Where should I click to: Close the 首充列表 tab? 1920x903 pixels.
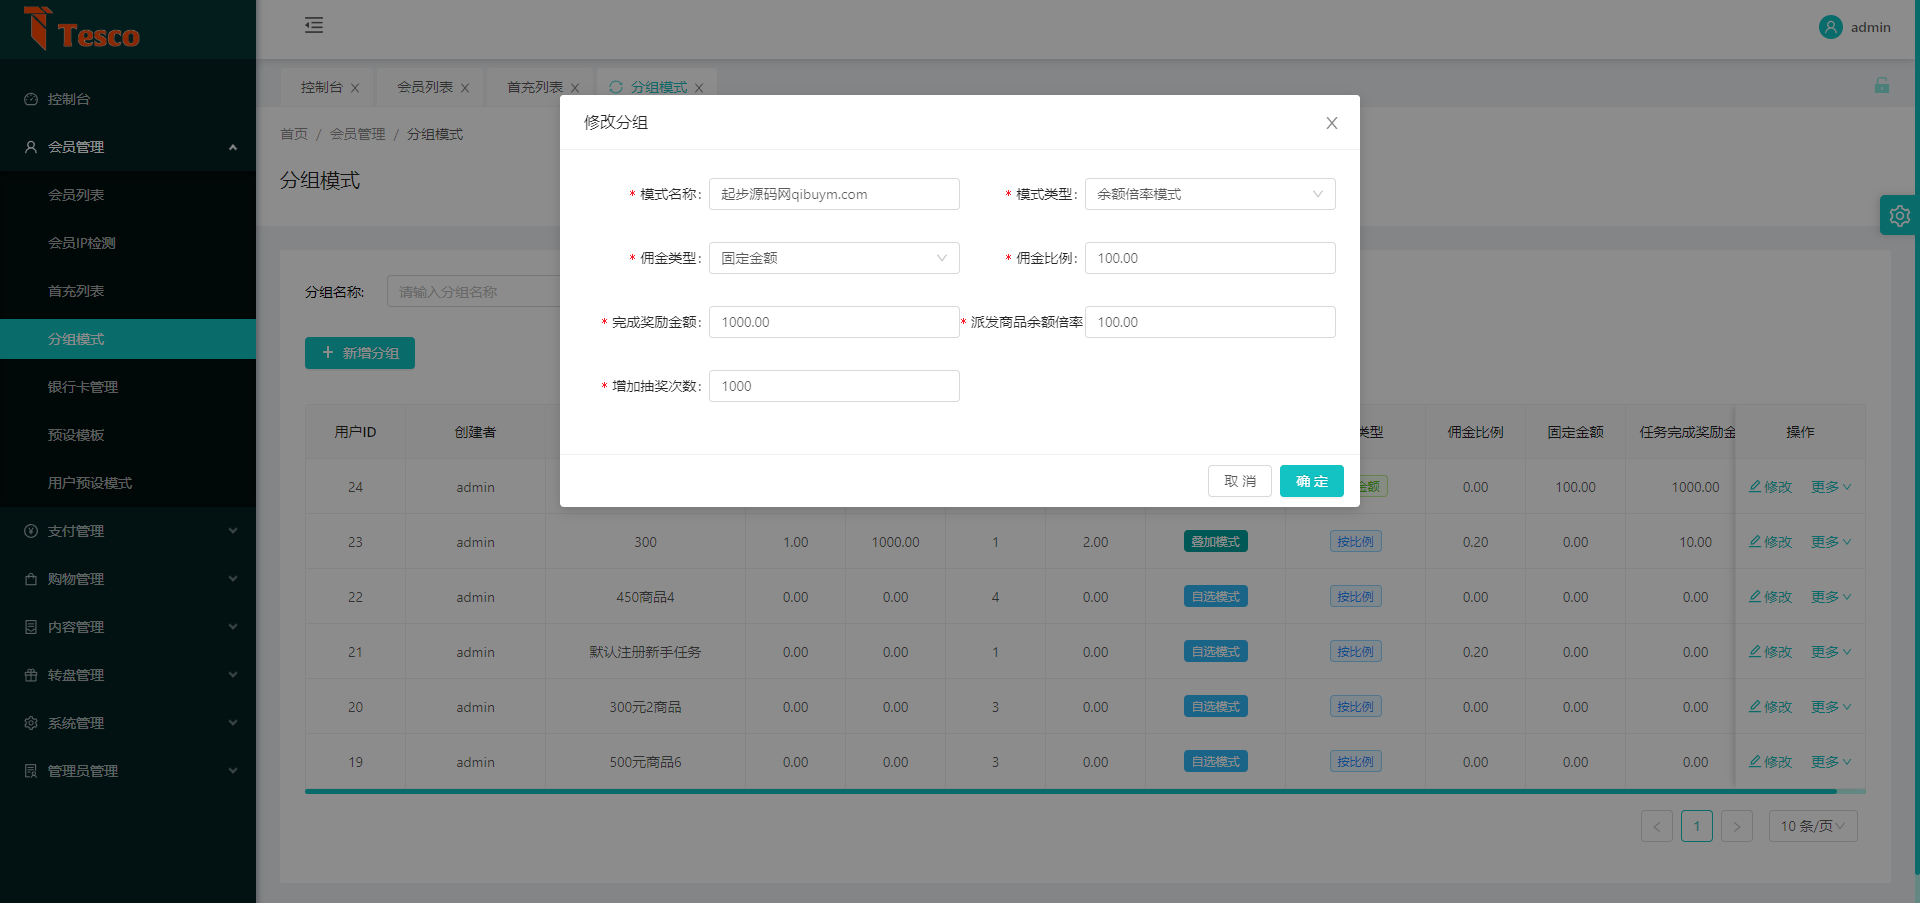575,88
